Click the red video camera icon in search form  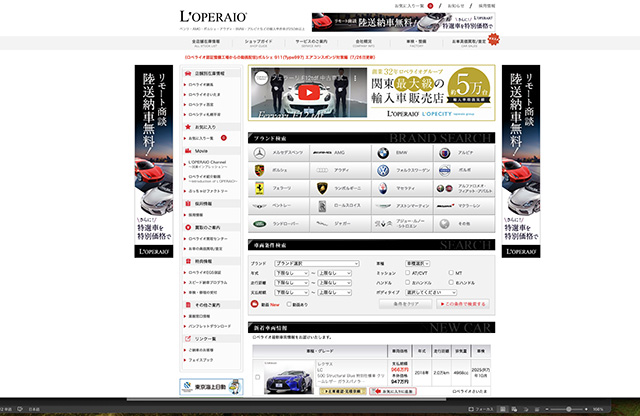(x=254, y=304)
